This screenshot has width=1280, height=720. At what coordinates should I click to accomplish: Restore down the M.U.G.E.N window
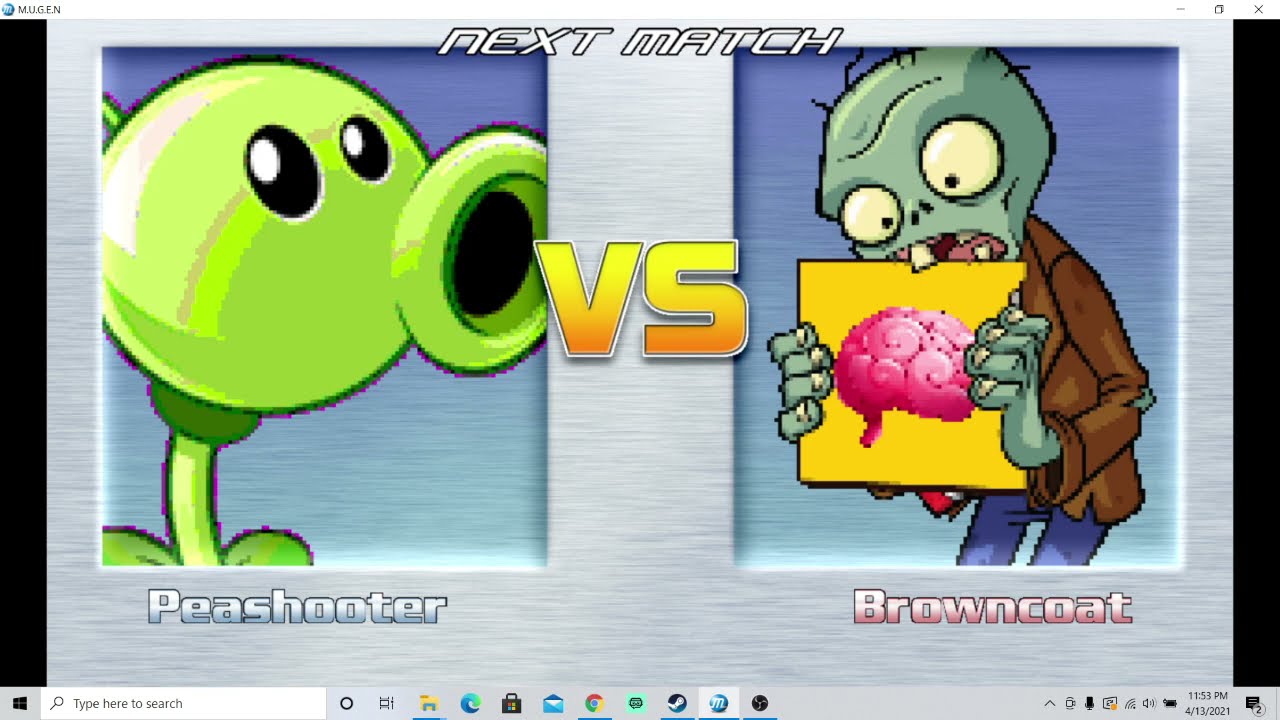click(x=1219, y=9)
